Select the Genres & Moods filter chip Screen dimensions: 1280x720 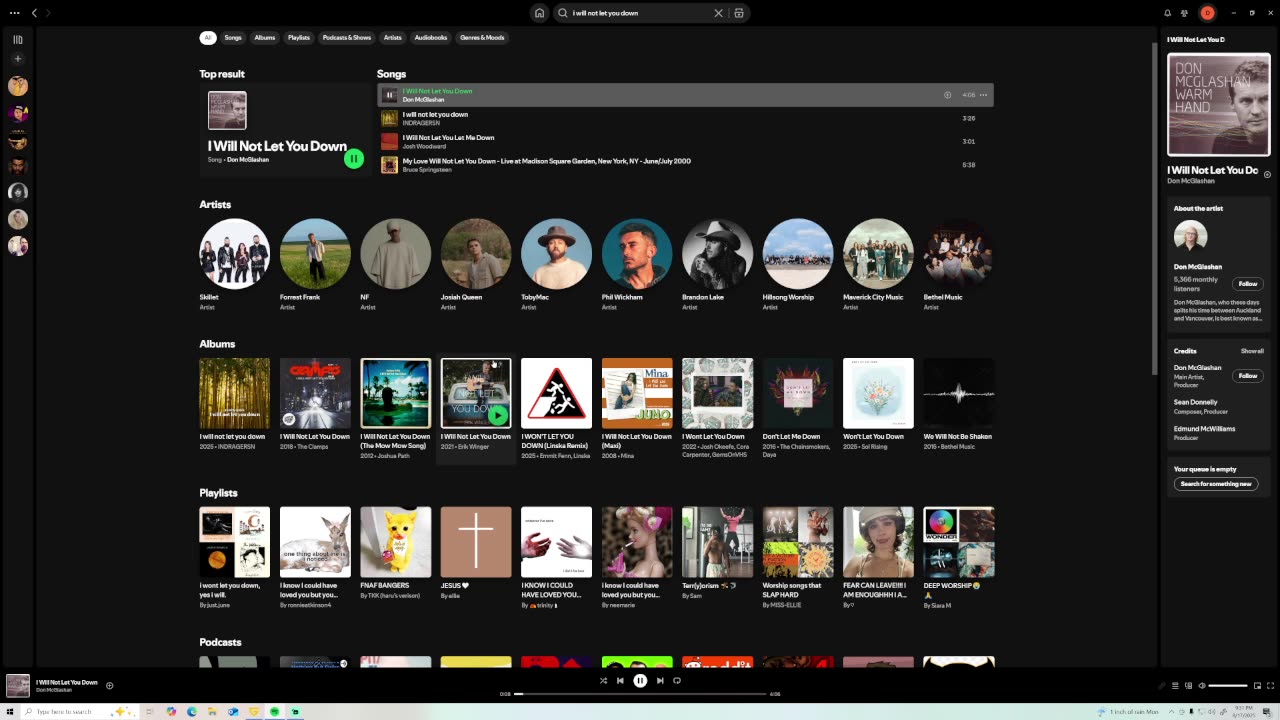[482, 38]
